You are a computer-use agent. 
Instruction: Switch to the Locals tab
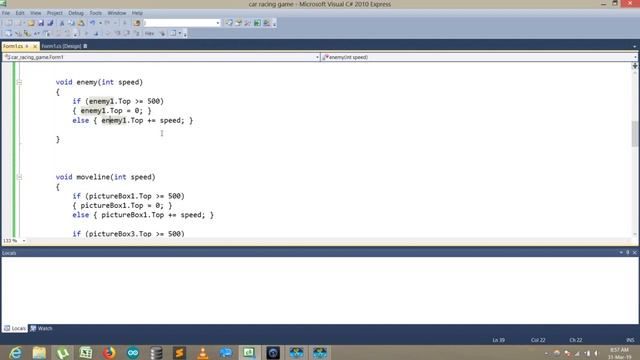click(x=15, y=328)
